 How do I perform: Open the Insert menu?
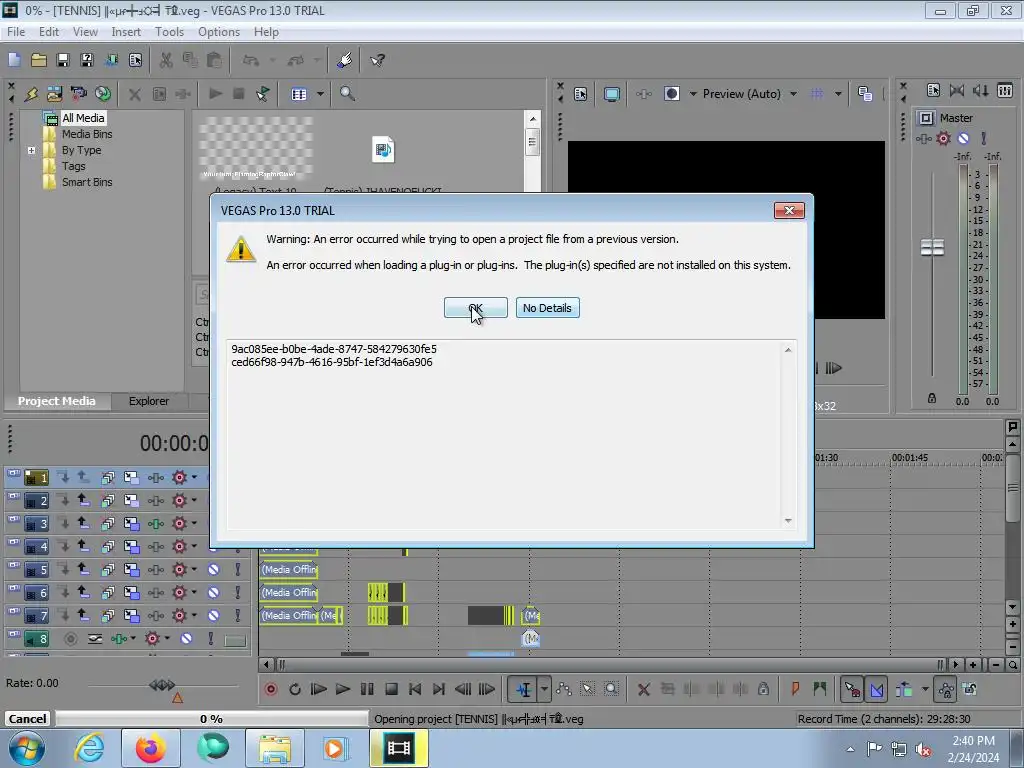tap(125, 31)
